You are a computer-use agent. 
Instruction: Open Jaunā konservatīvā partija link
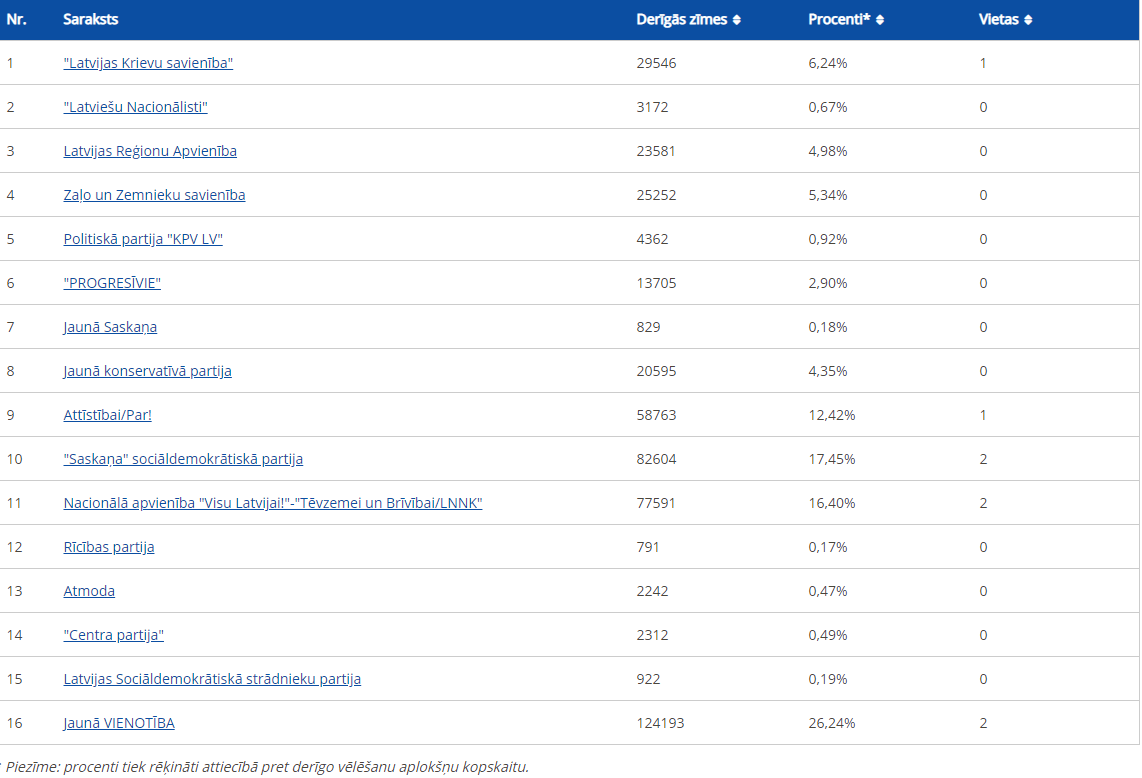147,371
